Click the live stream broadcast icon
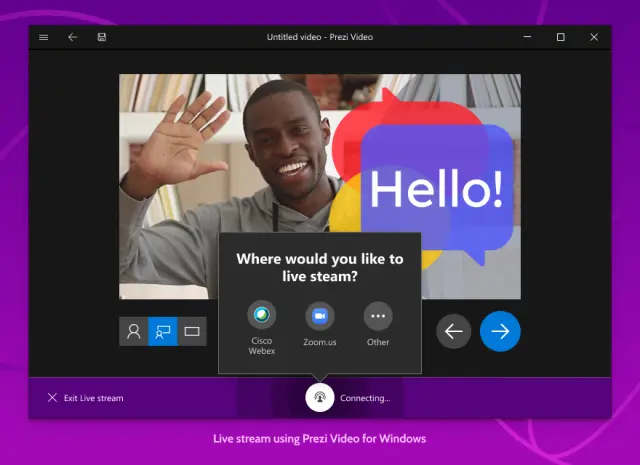640x465 pixels. coord(319,397)
